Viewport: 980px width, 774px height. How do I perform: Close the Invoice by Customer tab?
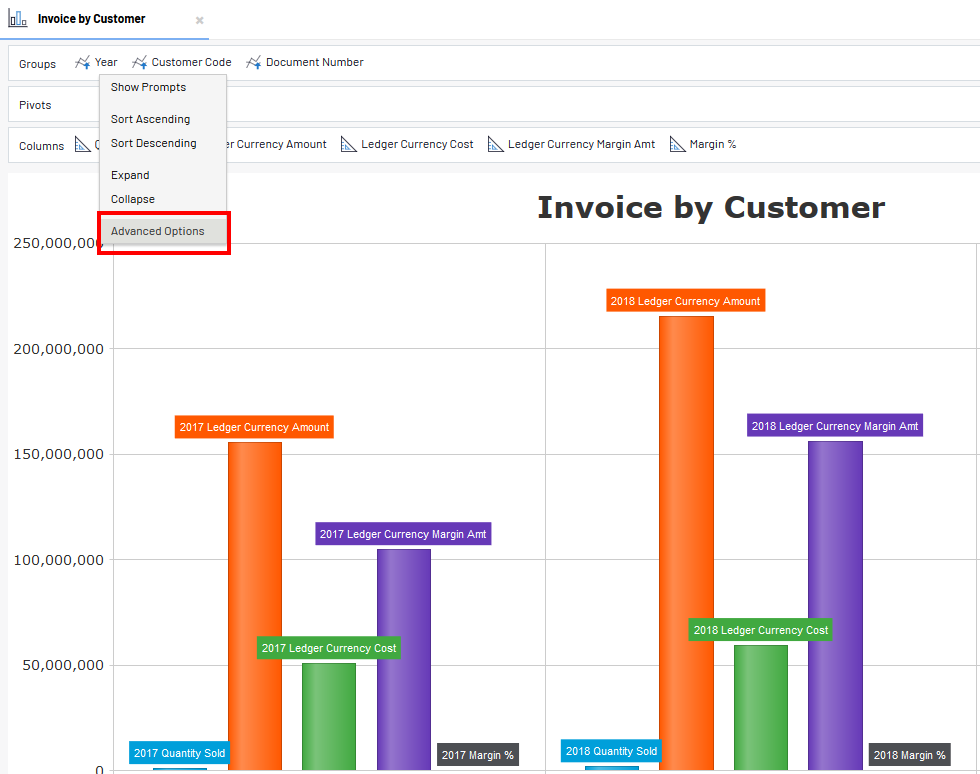pos(199,20)
